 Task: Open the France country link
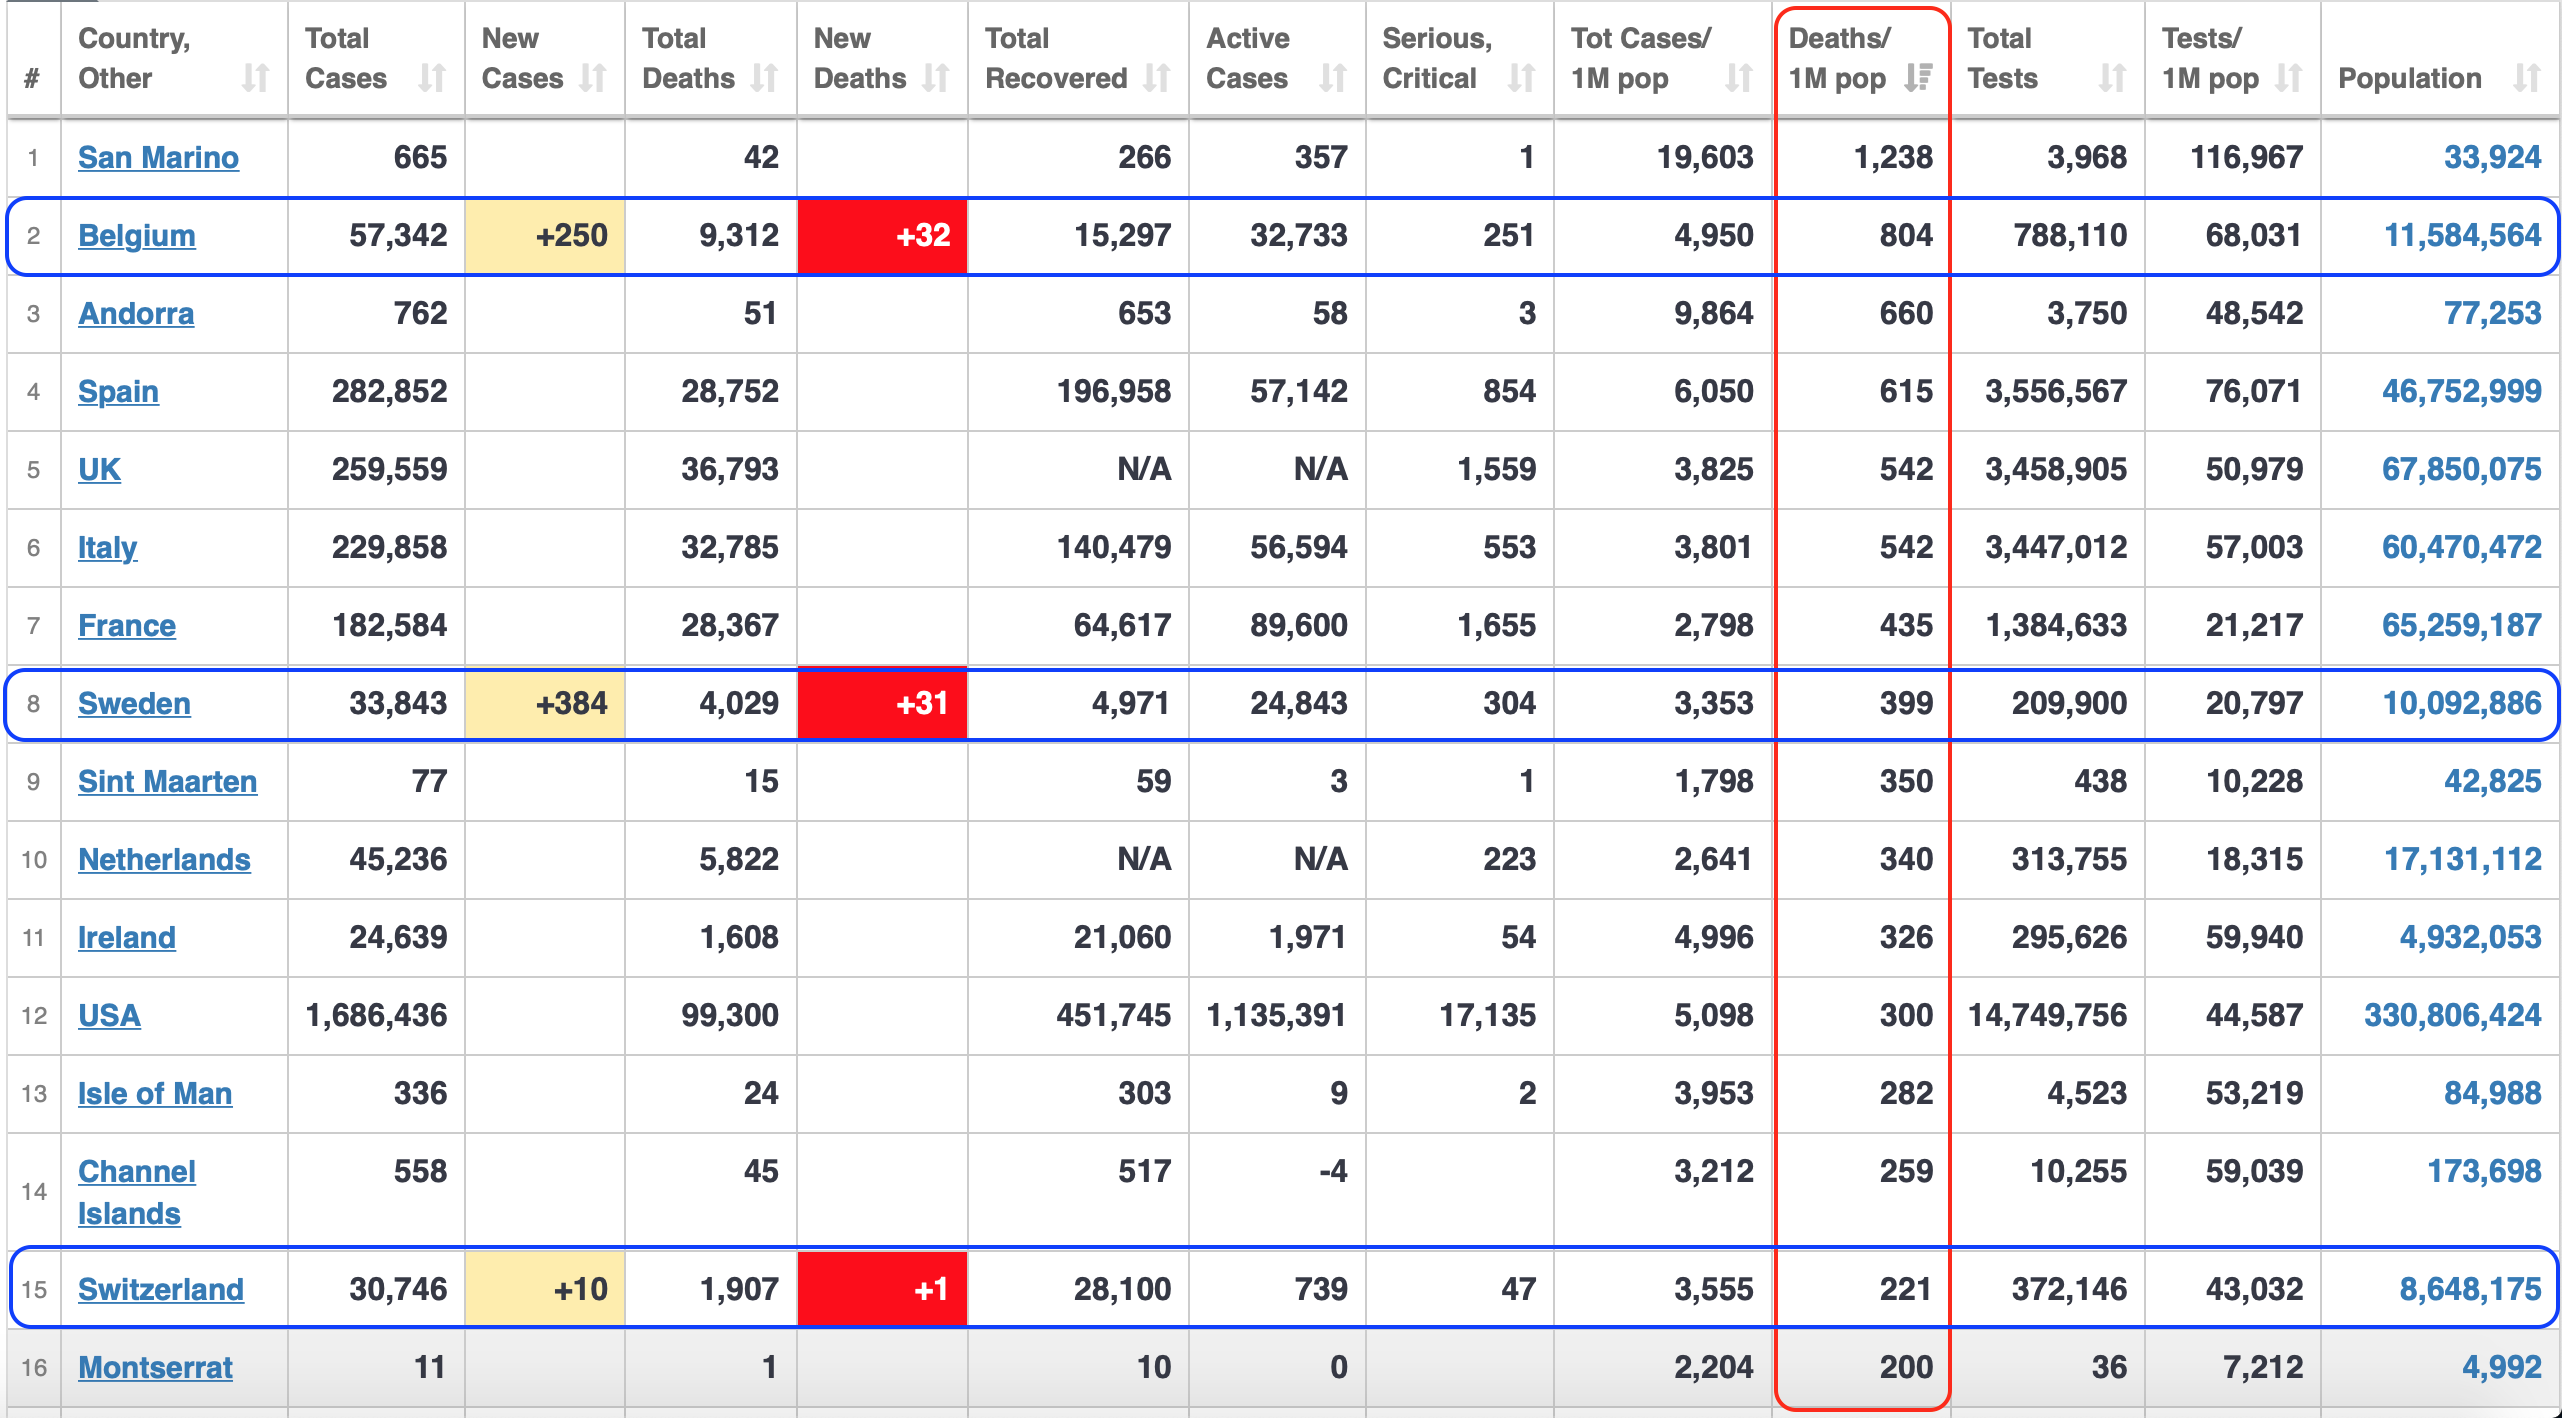click(127, 625)
